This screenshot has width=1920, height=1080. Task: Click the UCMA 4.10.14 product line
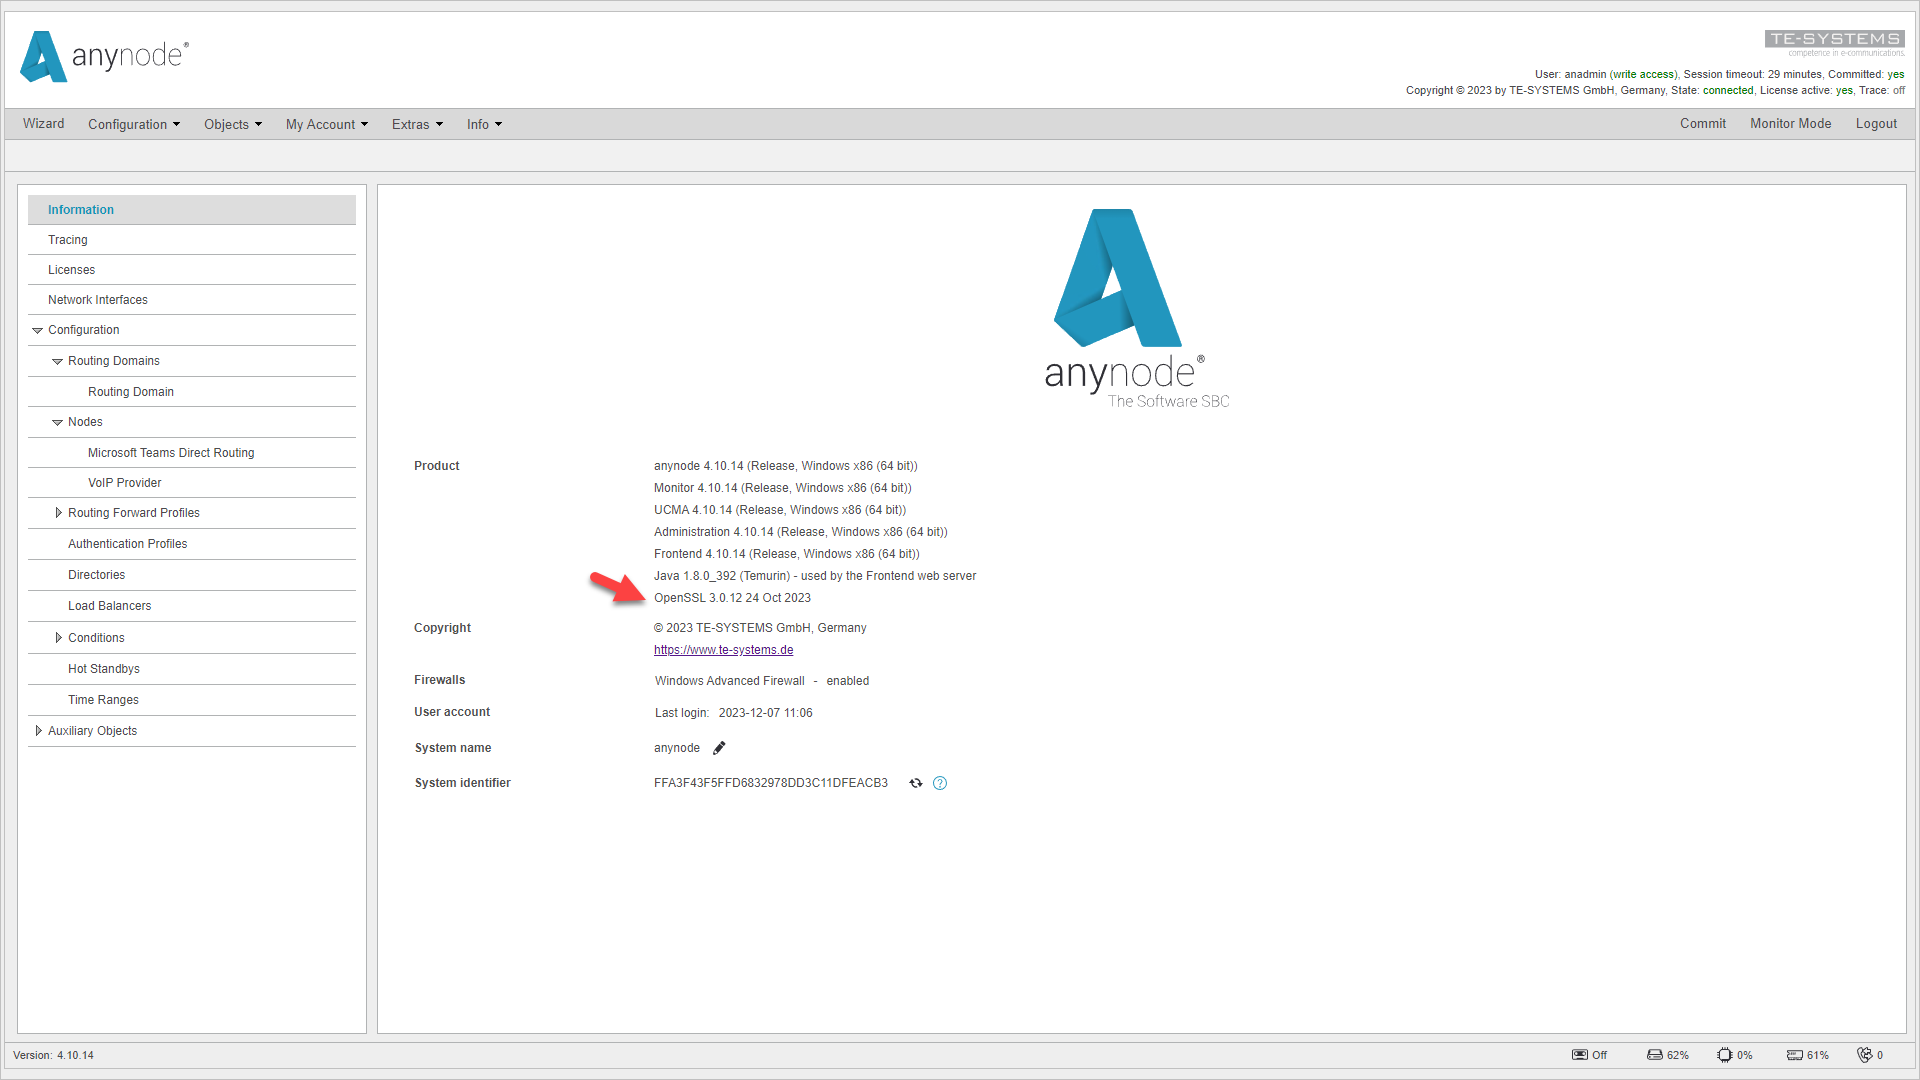(x=780, y=510)
